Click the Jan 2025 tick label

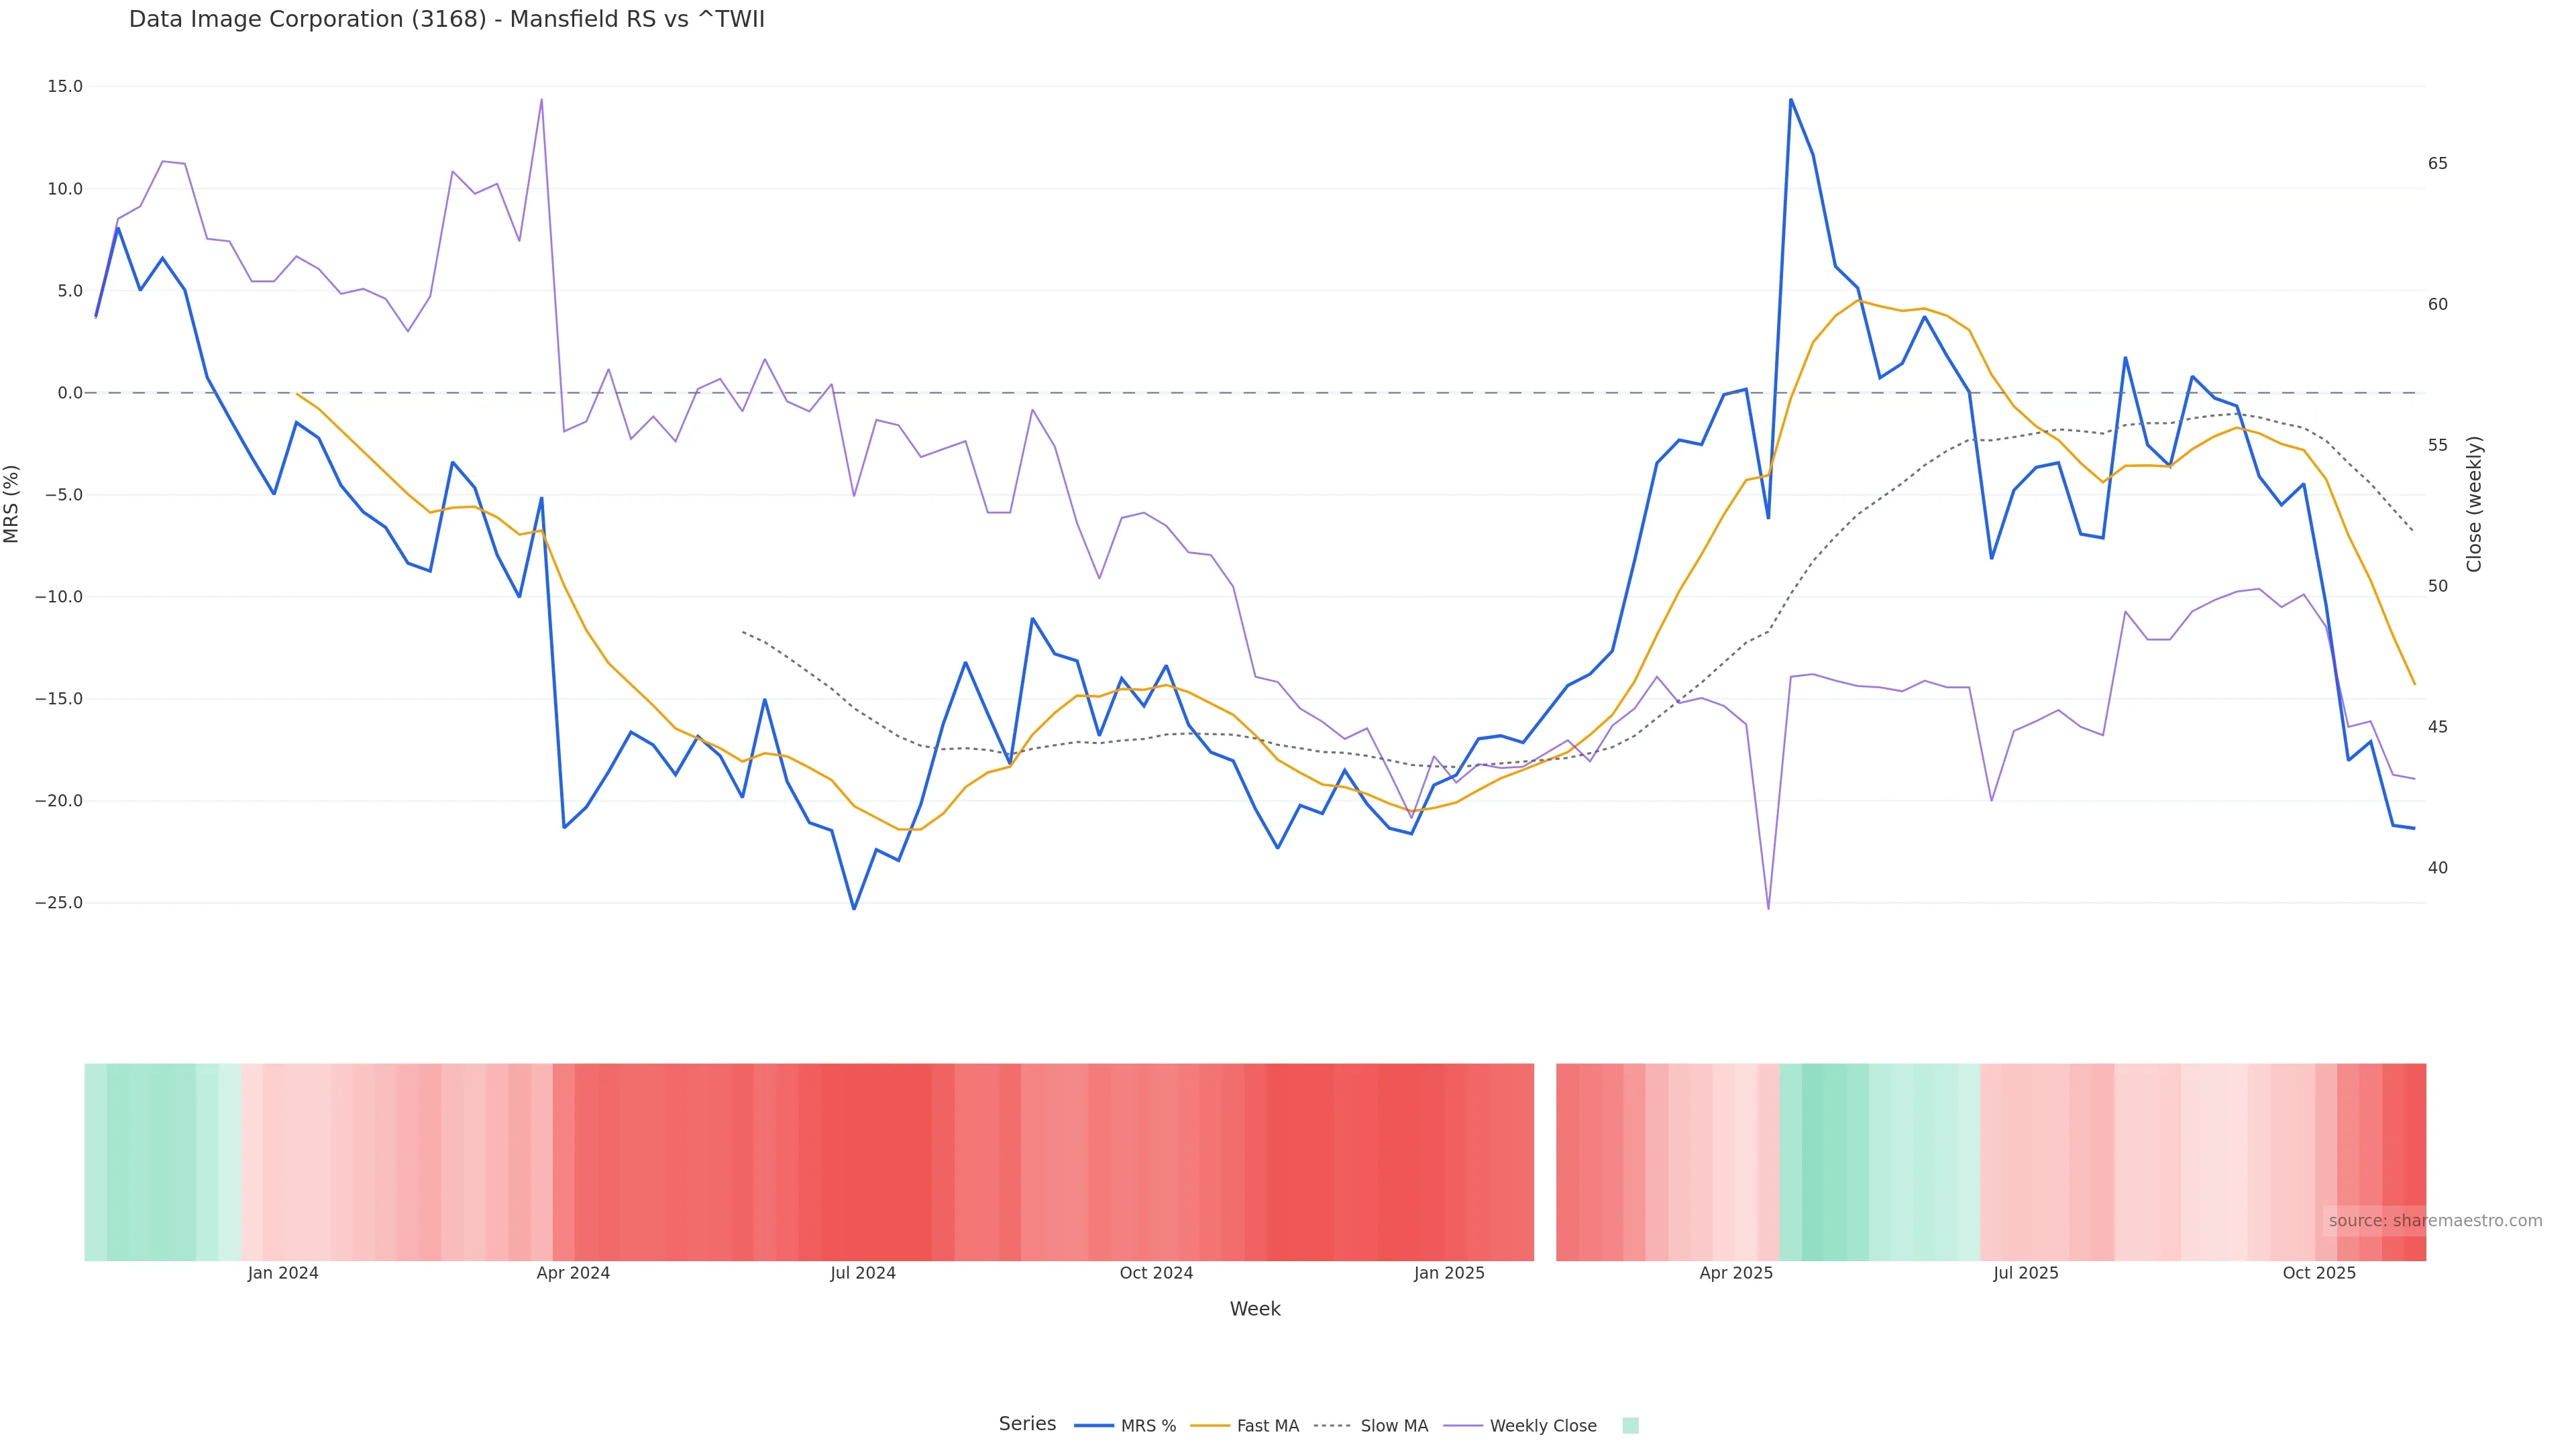point(1449,1273)
